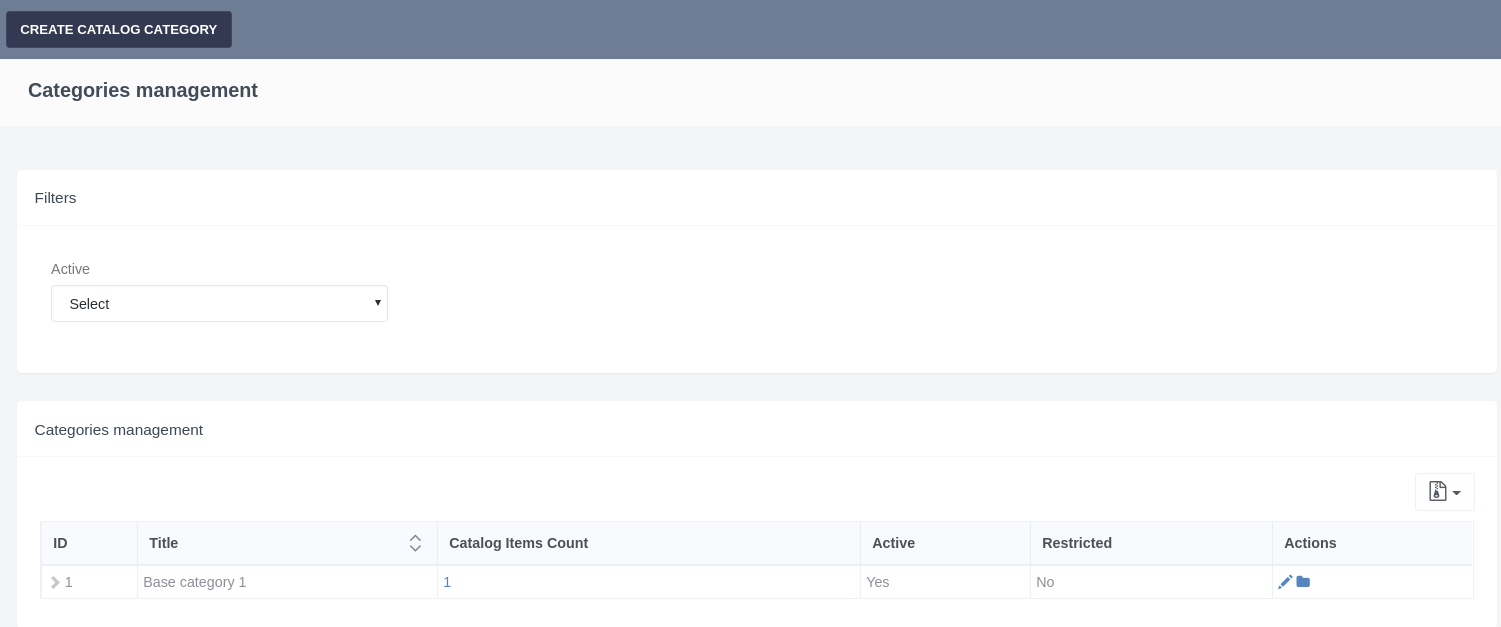Viewport: 1501px width, 627px height.
Task: Expand row 1 with the chevron arrow
Action: coord(55,582)
